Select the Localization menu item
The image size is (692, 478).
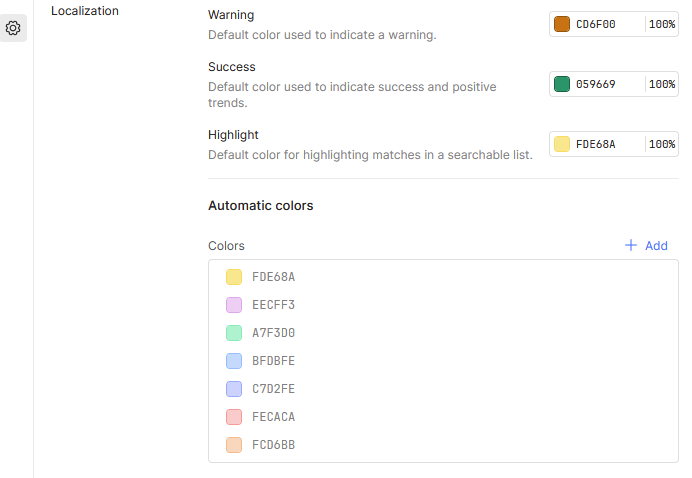(85, 11)
